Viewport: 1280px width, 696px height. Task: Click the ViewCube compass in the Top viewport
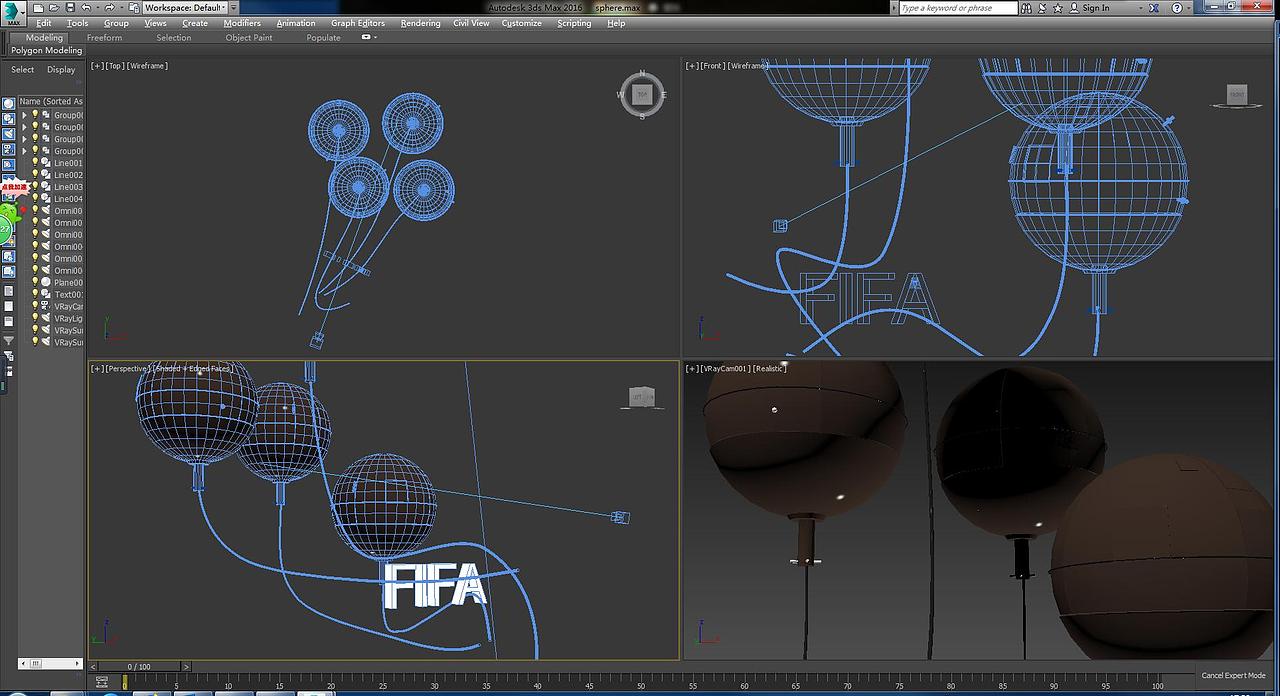tap(642, 95)
